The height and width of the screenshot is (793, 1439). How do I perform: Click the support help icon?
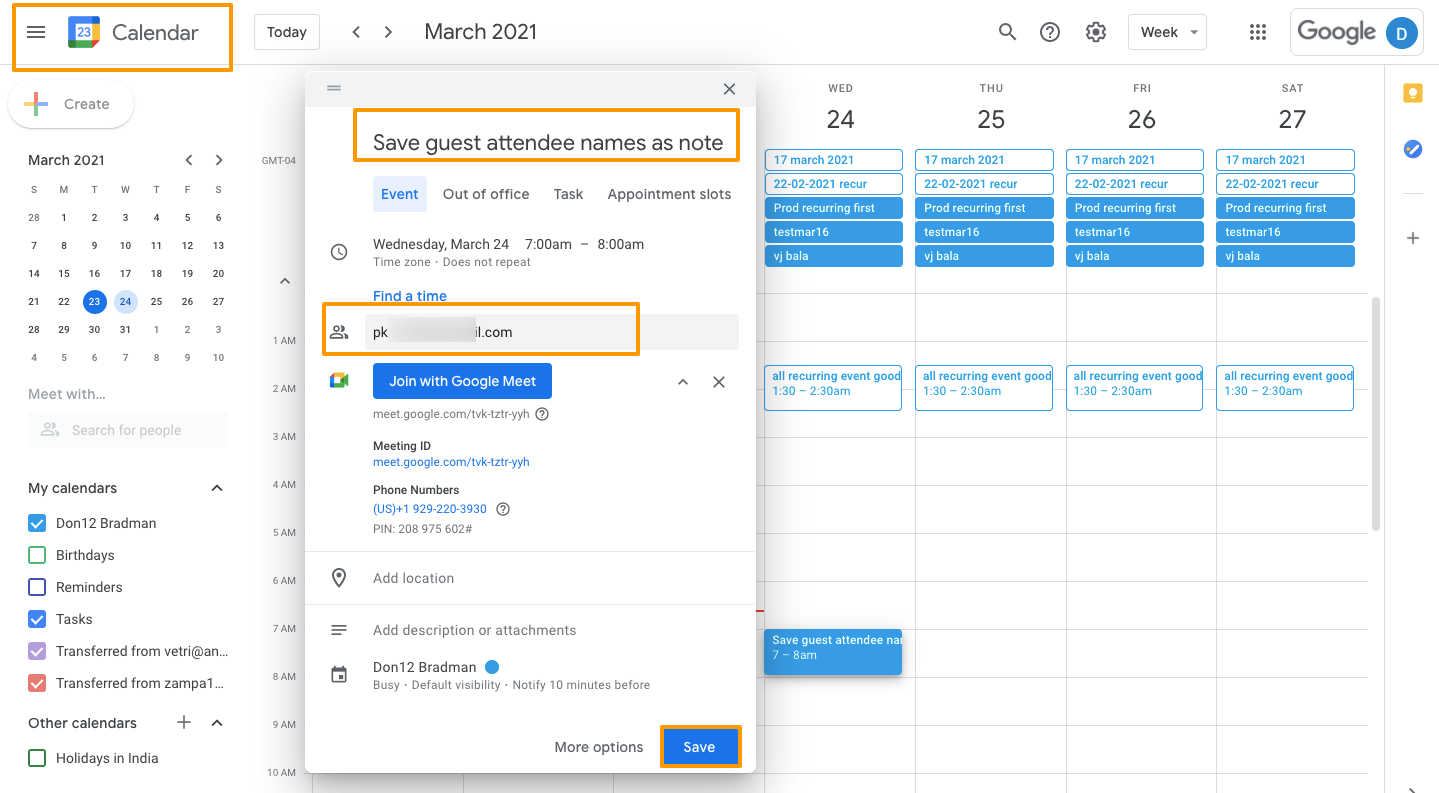click(x=1050, y=32)
